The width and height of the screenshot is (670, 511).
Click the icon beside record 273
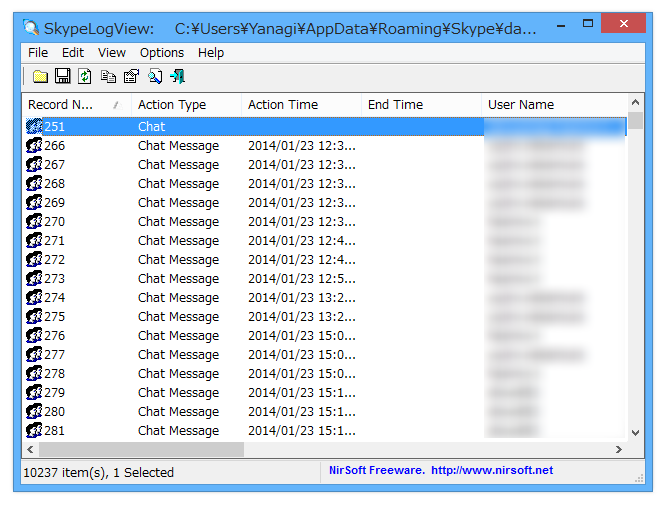click(x=34, y=279)
